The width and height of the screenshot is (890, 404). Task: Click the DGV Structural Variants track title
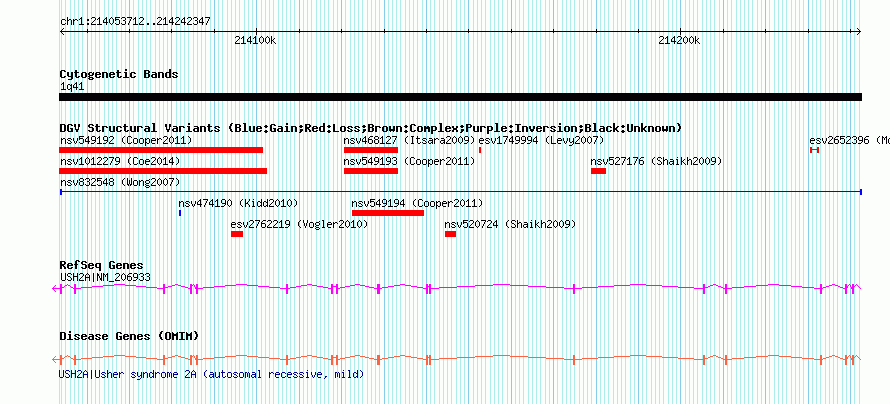(371, 128)
